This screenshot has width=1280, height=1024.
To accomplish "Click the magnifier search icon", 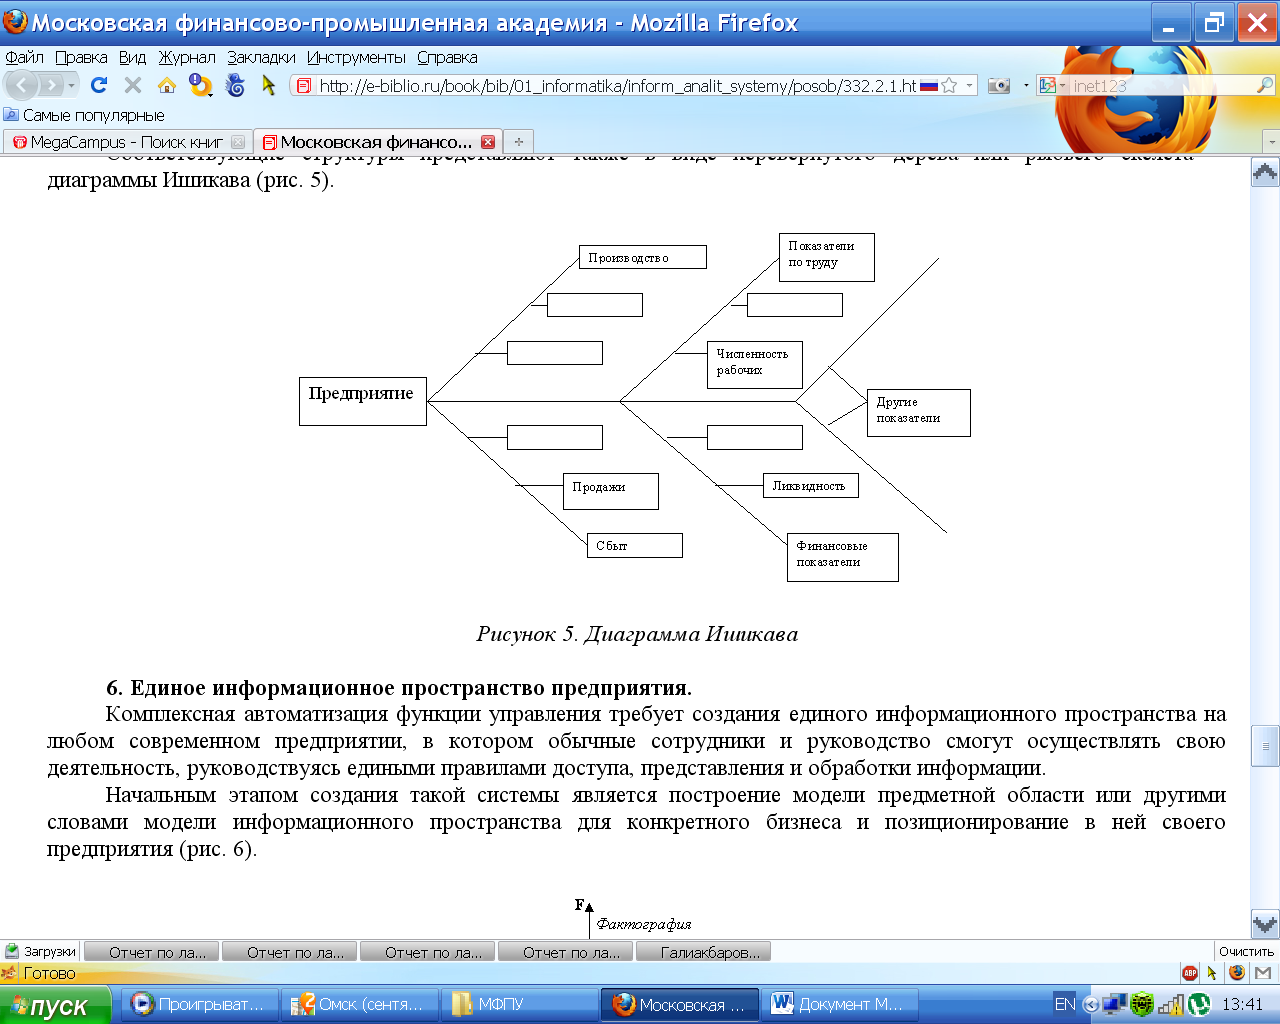I will pyautogui.click(x=1265, y=86).
